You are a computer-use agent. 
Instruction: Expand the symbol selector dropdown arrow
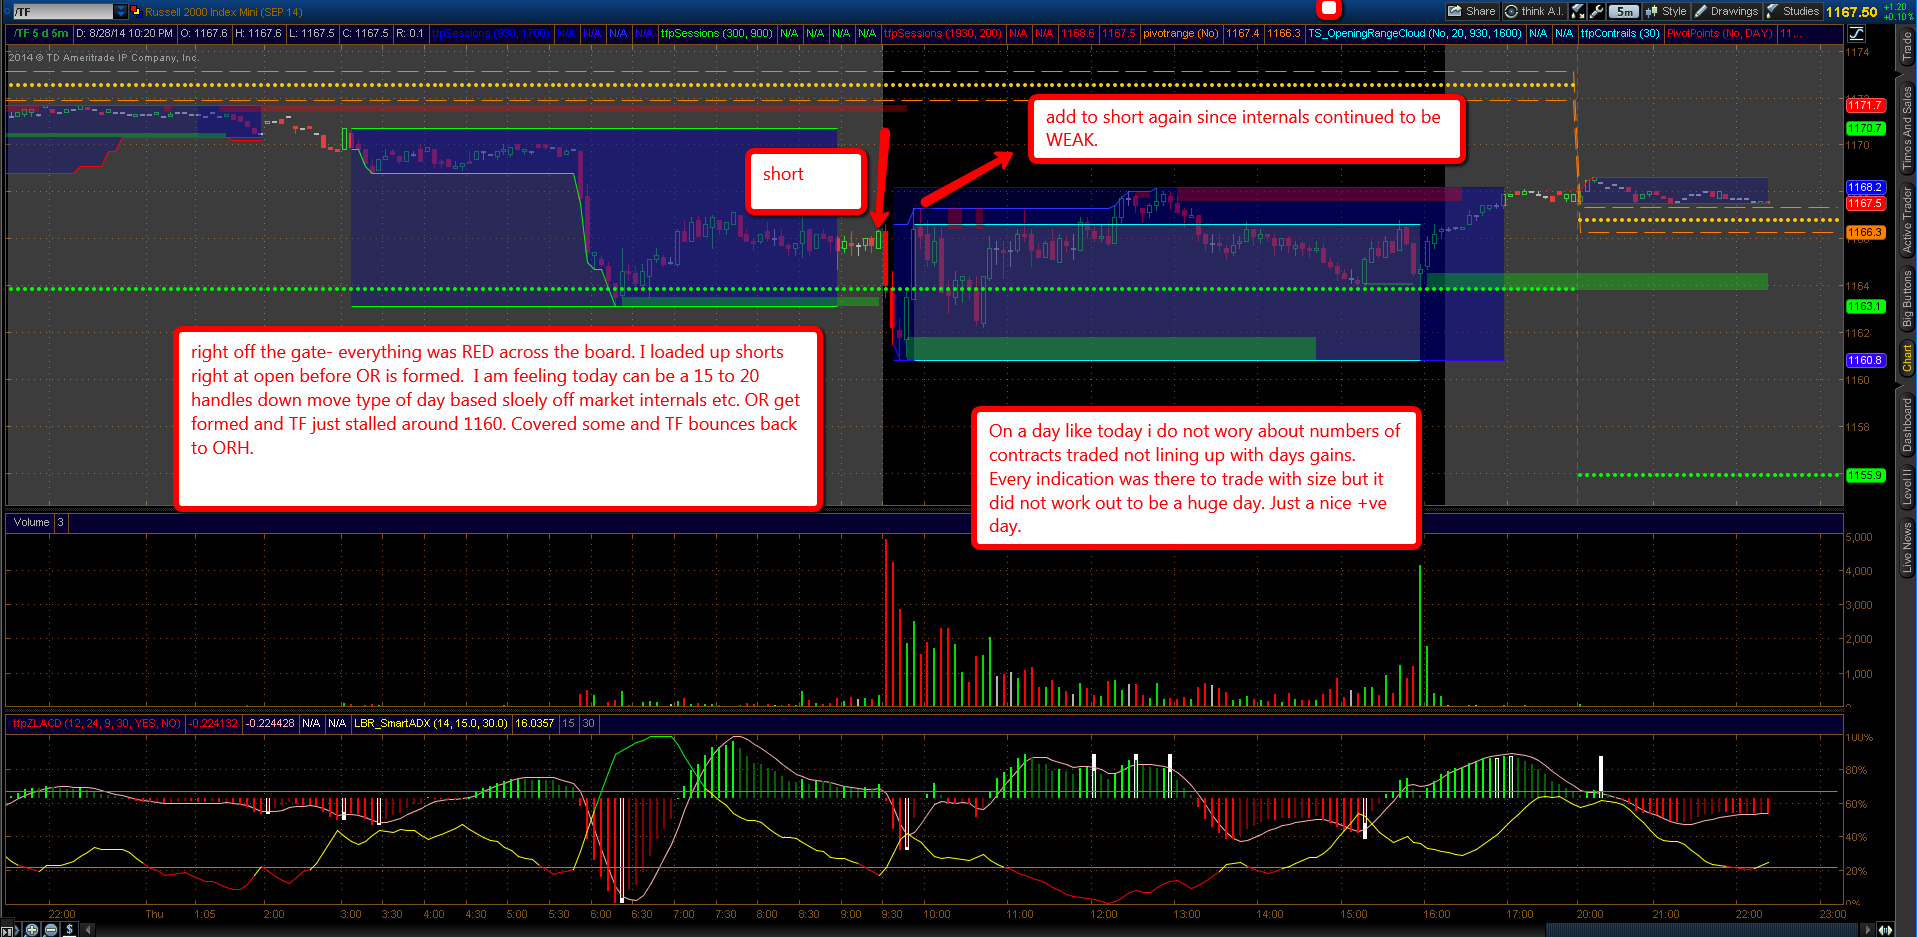click(x=121, y=11)
